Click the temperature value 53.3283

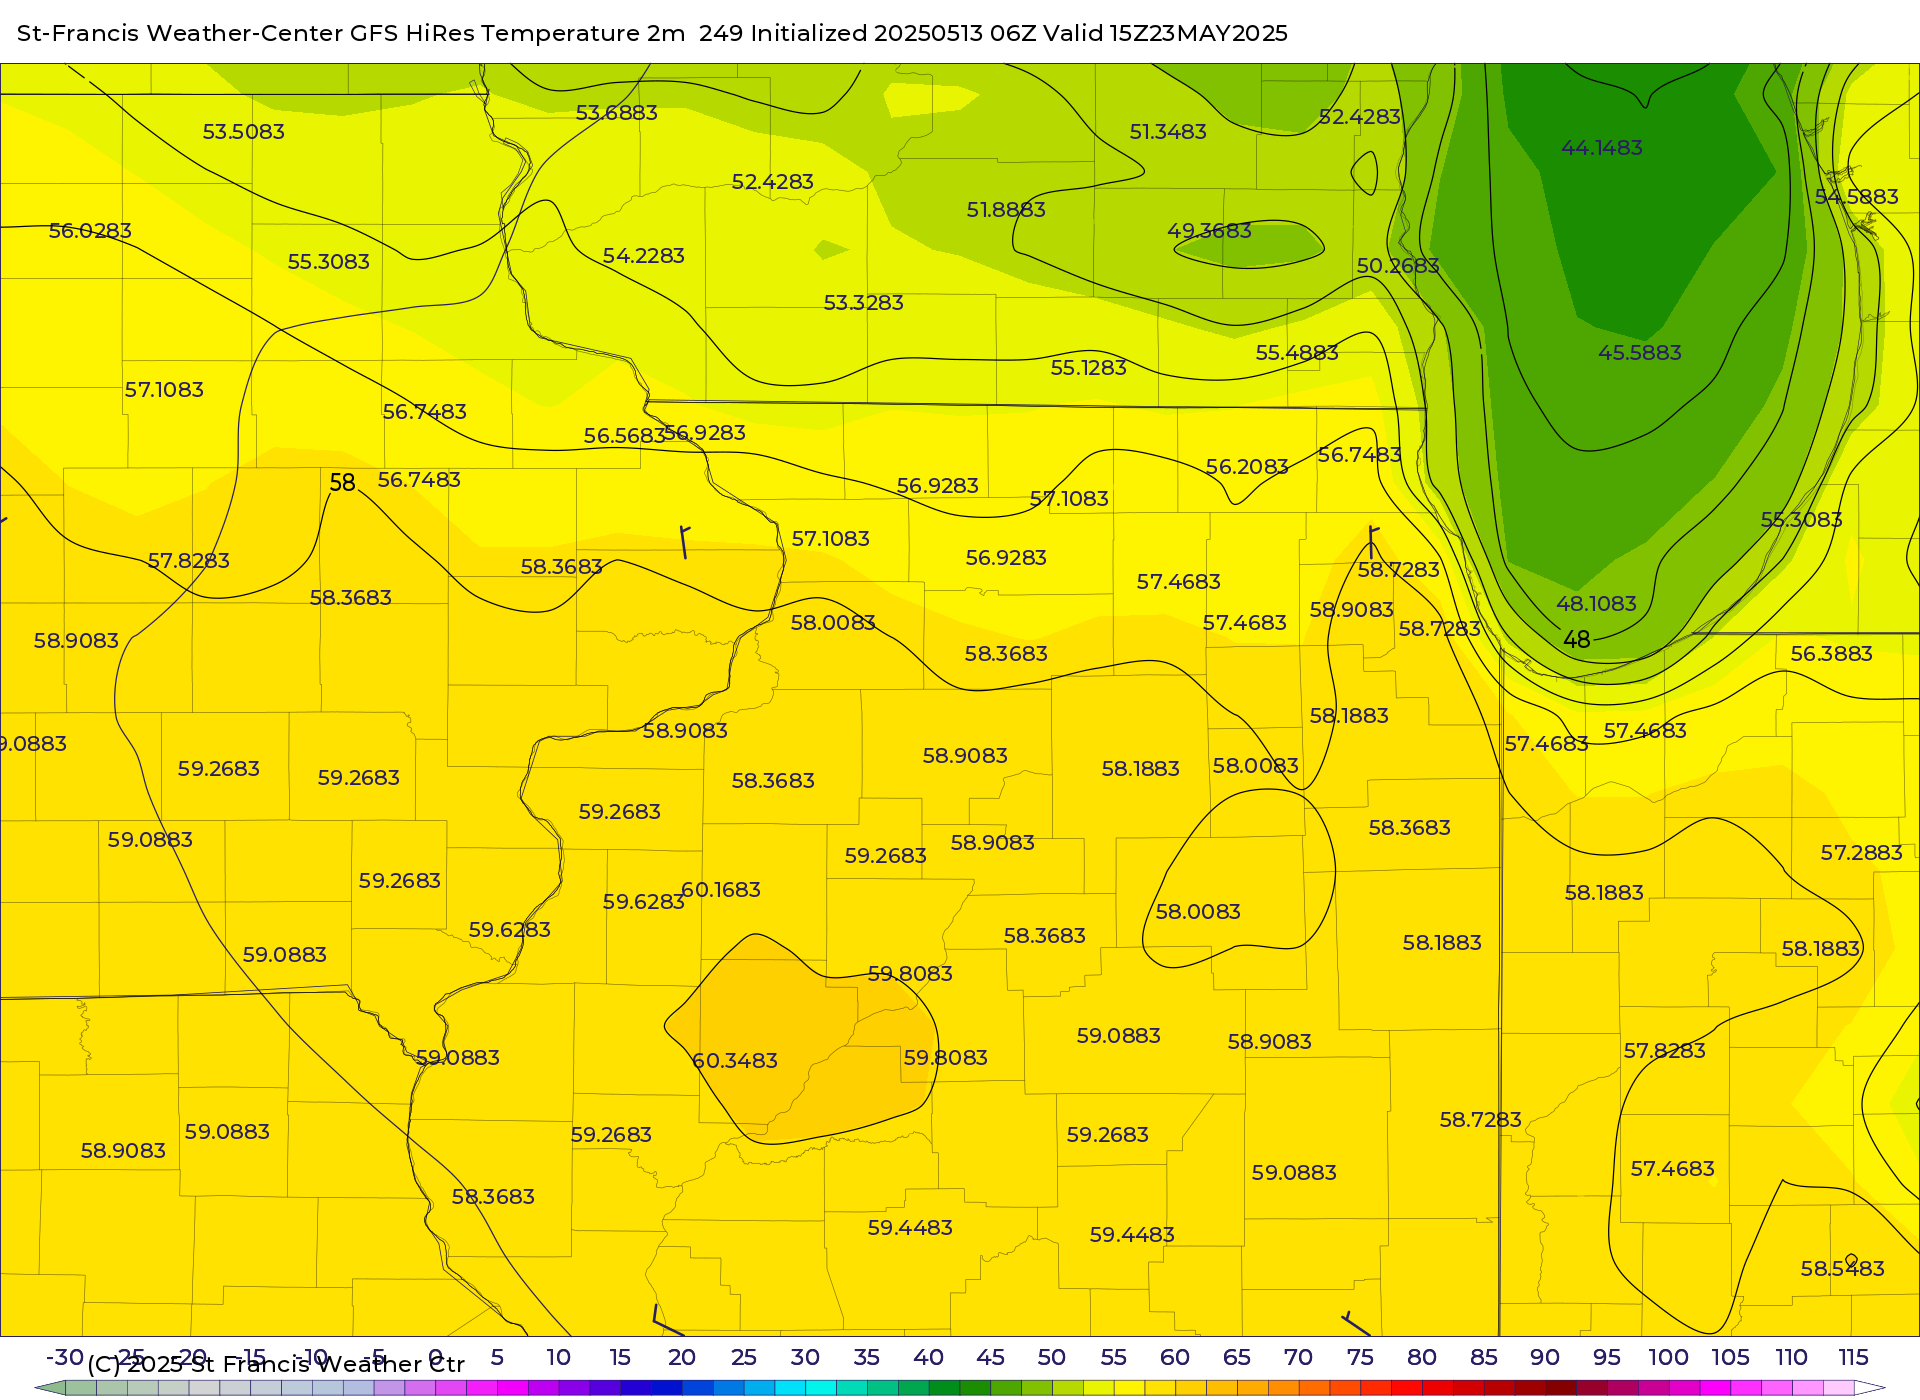point(863,303)
